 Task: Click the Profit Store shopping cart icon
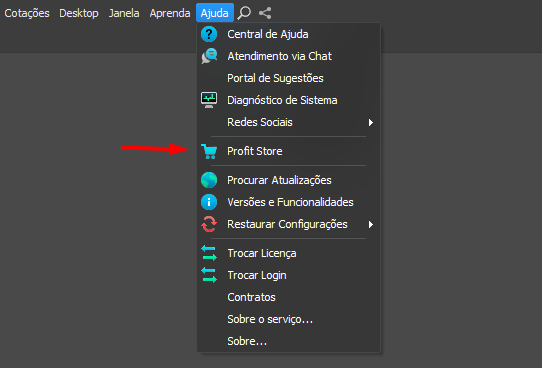coord(209,151)
